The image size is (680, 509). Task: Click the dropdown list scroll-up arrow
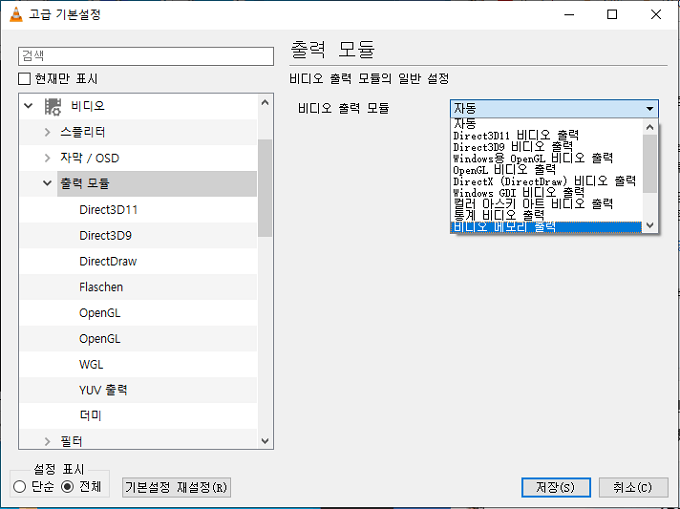coord(650,127)
